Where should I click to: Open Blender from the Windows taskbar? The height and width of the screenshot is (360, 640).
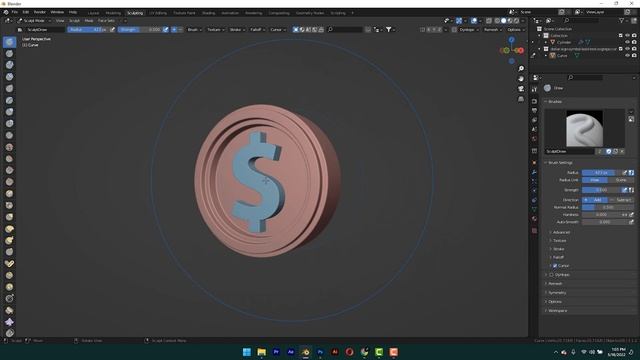coord(305,352)
